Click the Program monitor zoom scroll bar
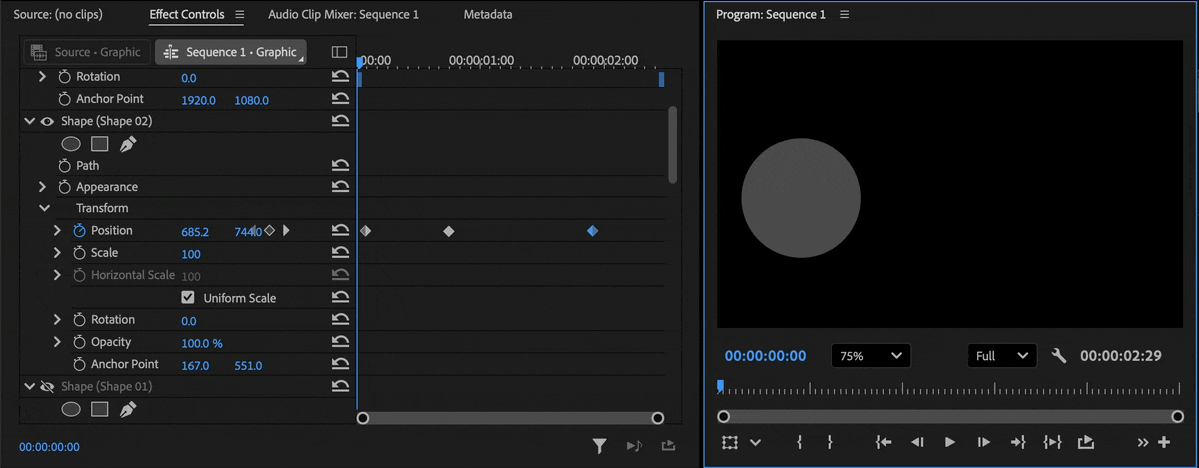 click(950, 416)
